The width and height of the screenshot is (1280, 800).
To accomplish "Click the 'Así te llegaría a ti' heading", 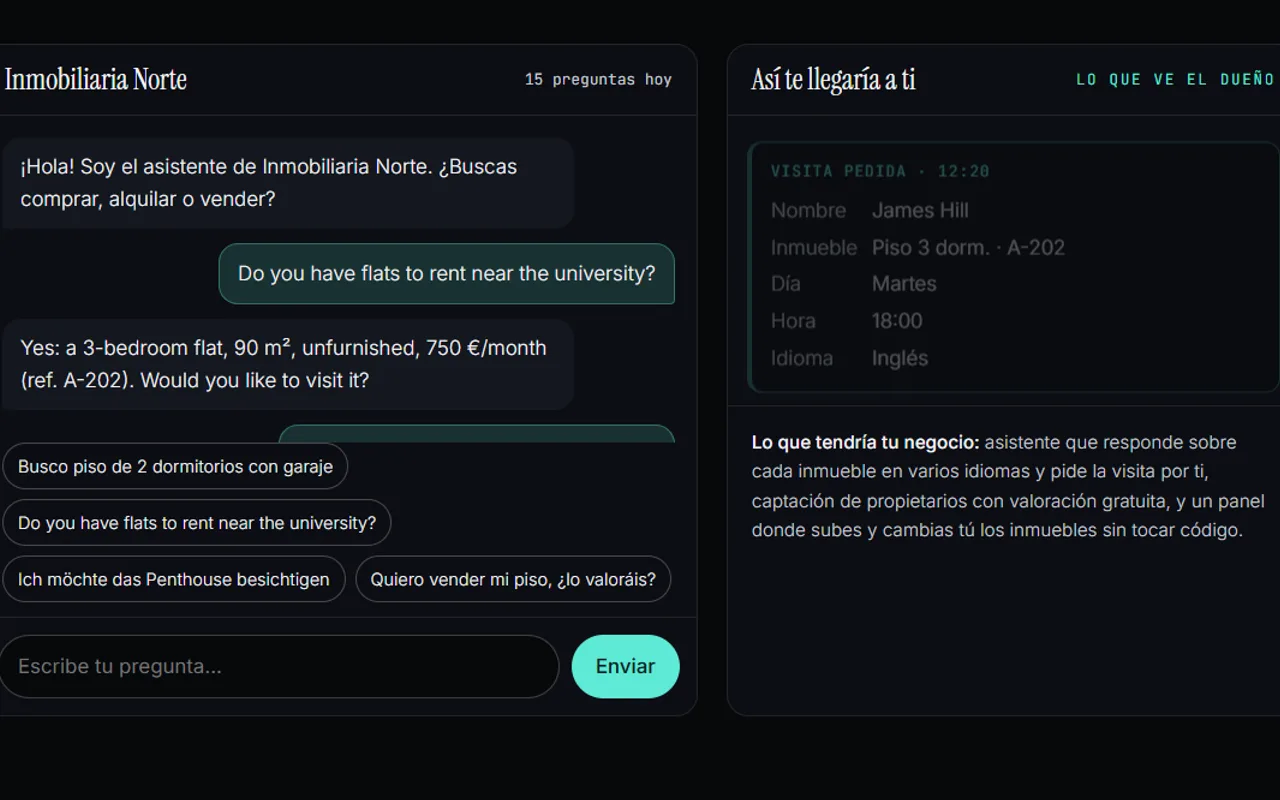I will pos(833,79).
